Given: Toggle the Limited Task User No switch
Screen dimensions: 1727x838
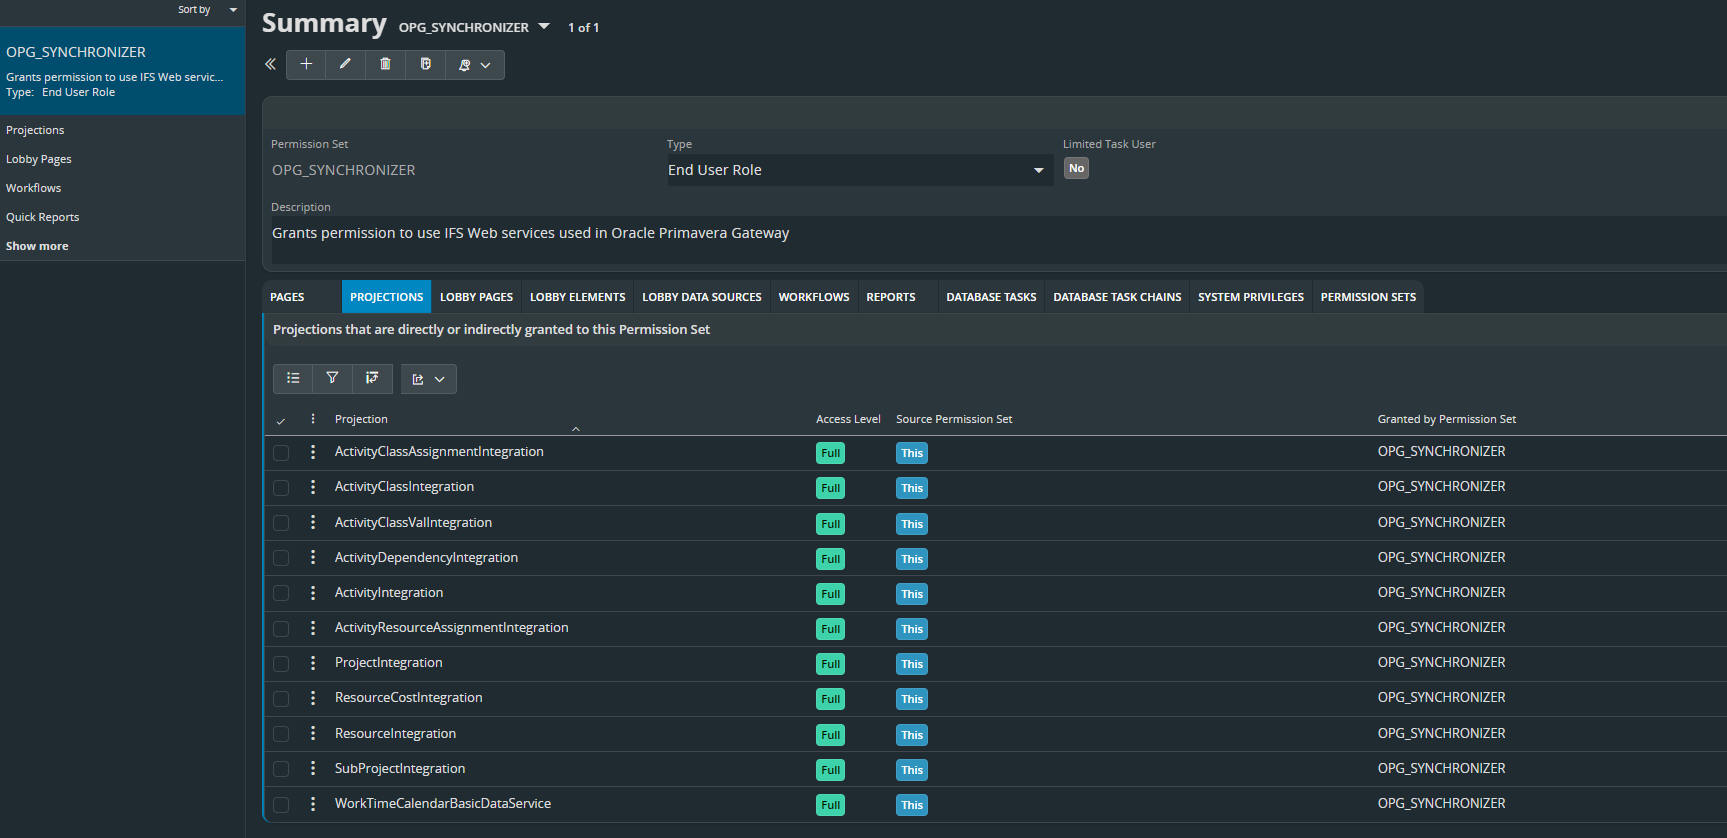Looking at the screenshot, I should (1076, 169).
